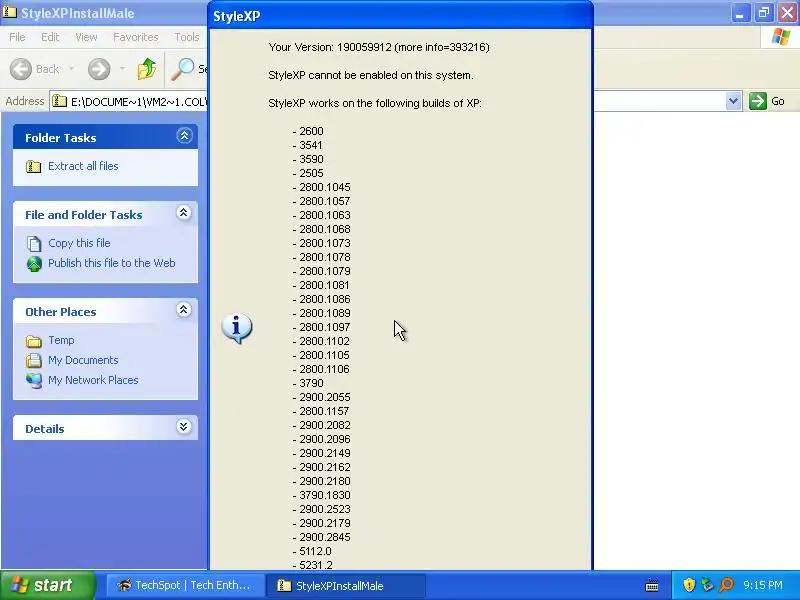Switch to StyleXPInstallMale taskbar button
This screenshot has height=600, width=800.
tap(346, 585)
